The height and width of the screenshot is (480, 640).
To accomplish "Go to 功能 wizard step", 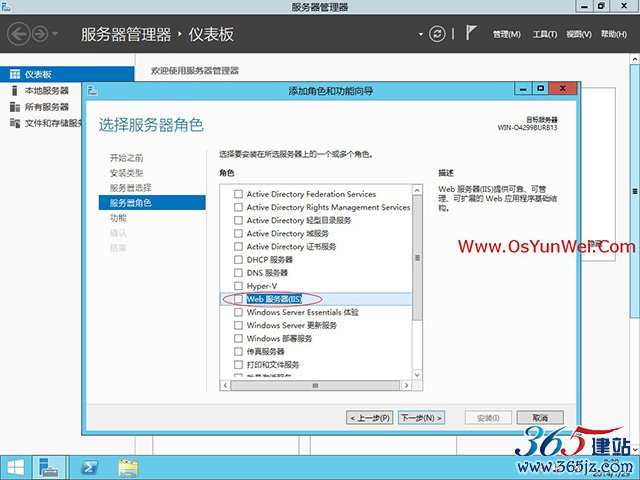I will pos(118,218).
